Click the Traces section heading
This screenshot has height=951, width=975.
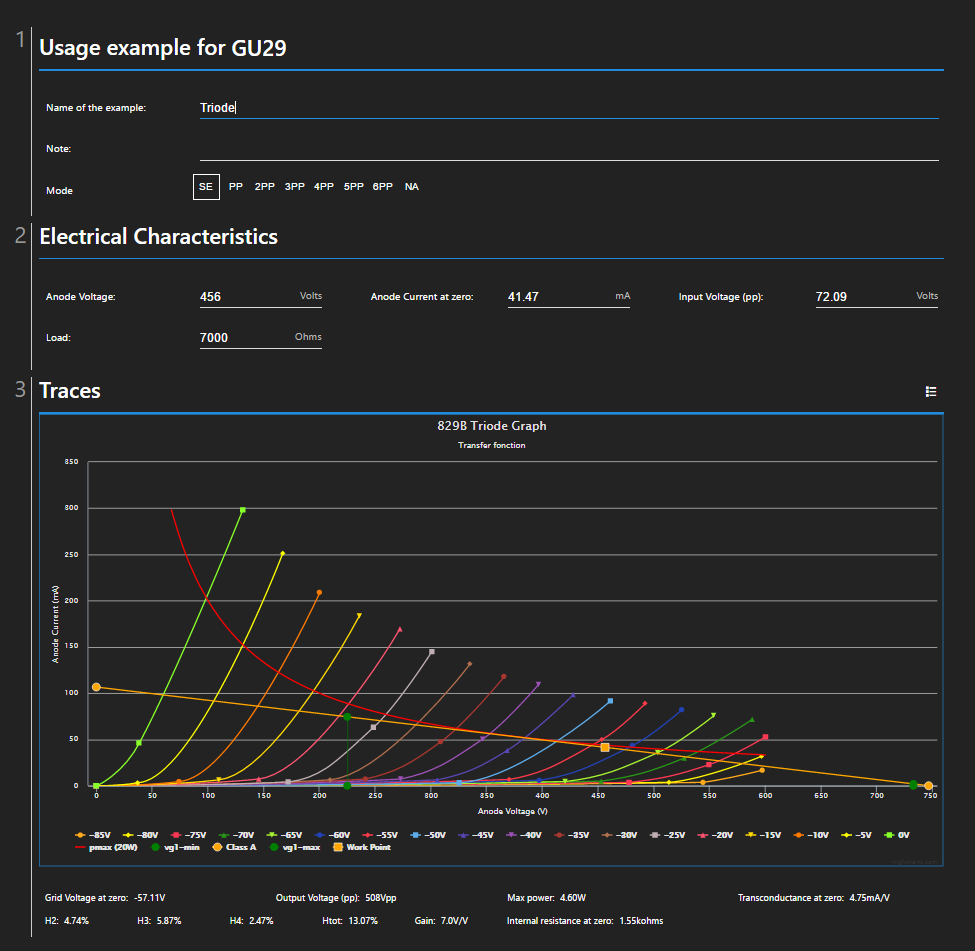point(70,391)
